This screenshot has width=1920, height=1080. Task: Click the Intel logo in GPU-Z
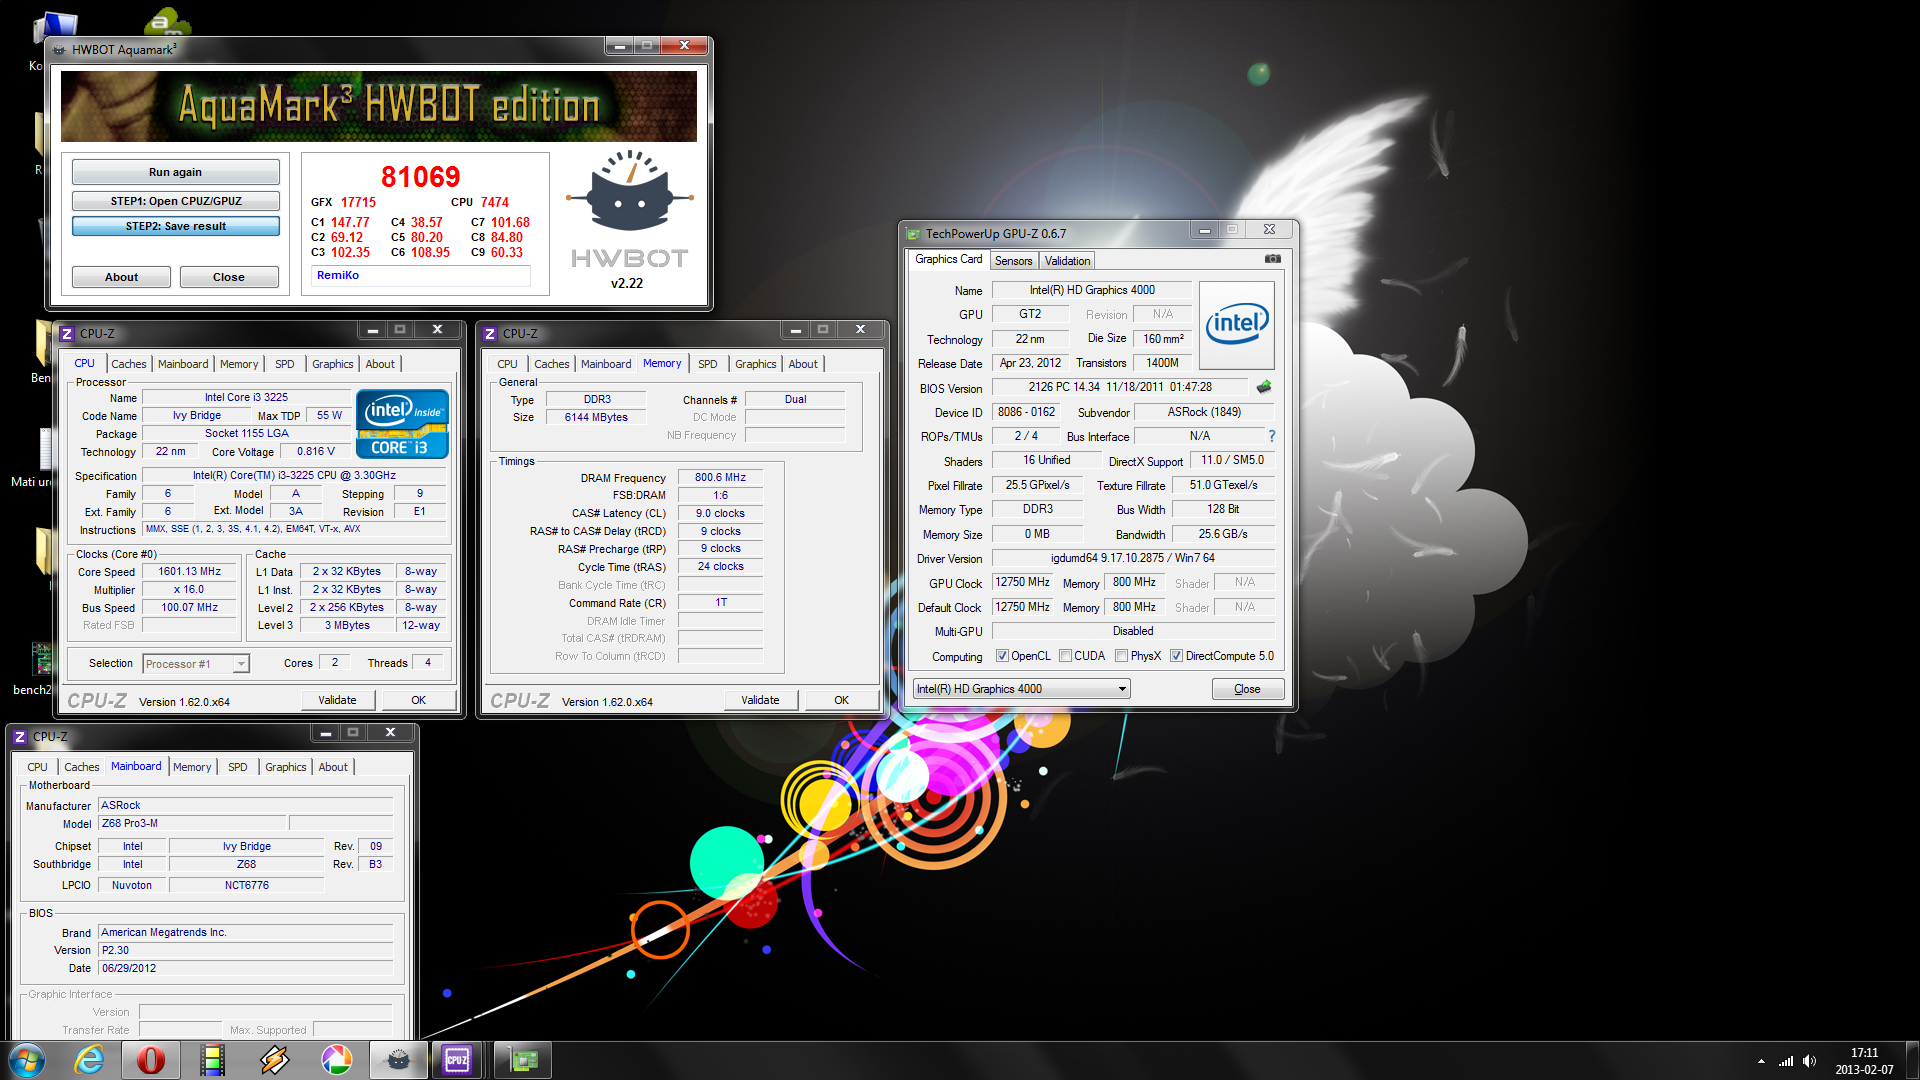point(1237,324)
